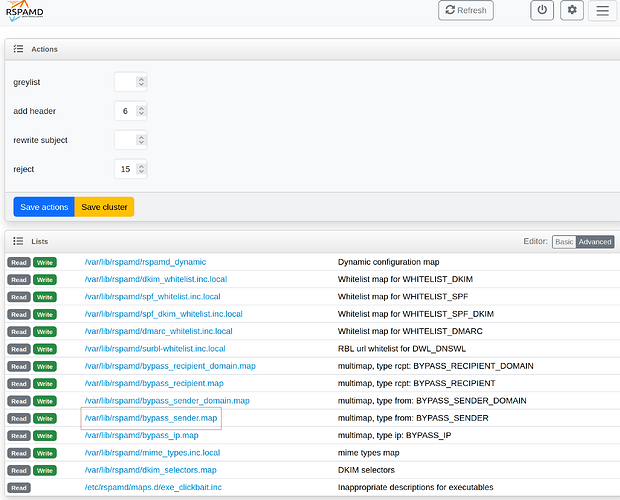Viewport: 620px width, 500px height.
Task: Open the hamburger navigation menu
Action: pyautogui.click(x=602, y=10)
